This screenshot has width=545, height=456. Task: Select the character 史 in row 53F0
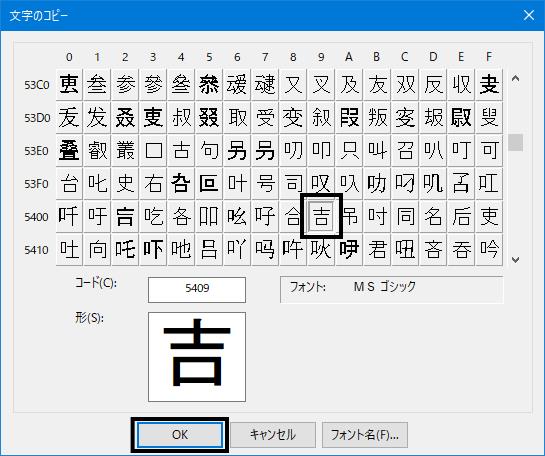[x=125, y=184]
